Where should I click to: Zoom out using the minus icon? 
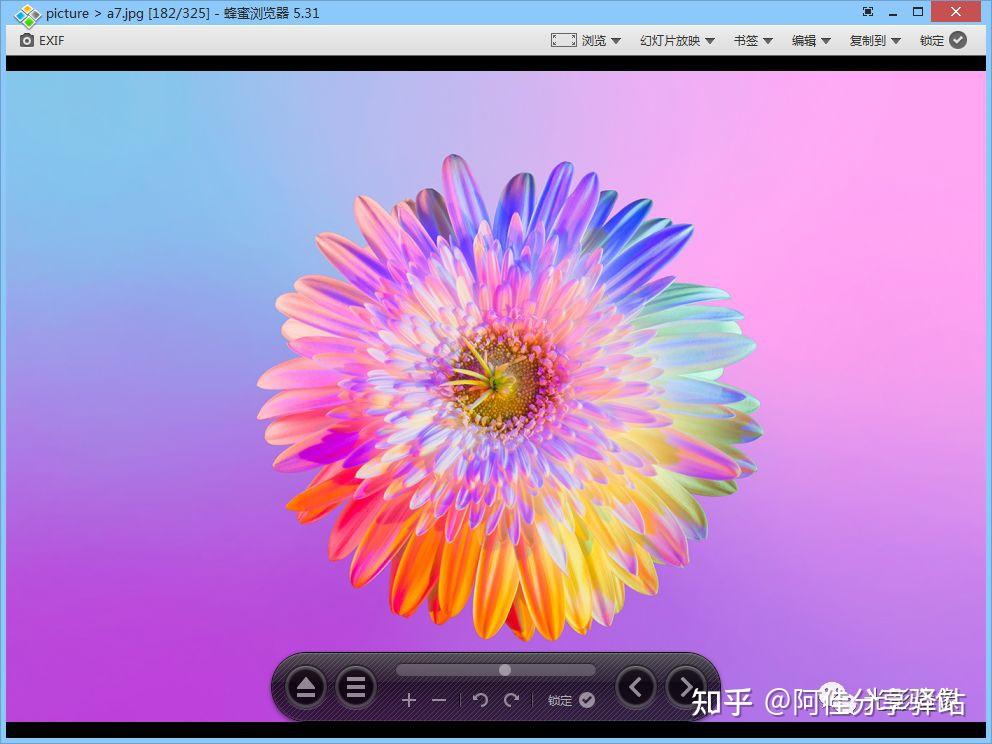pyautogui.click(x=438, y=700)
